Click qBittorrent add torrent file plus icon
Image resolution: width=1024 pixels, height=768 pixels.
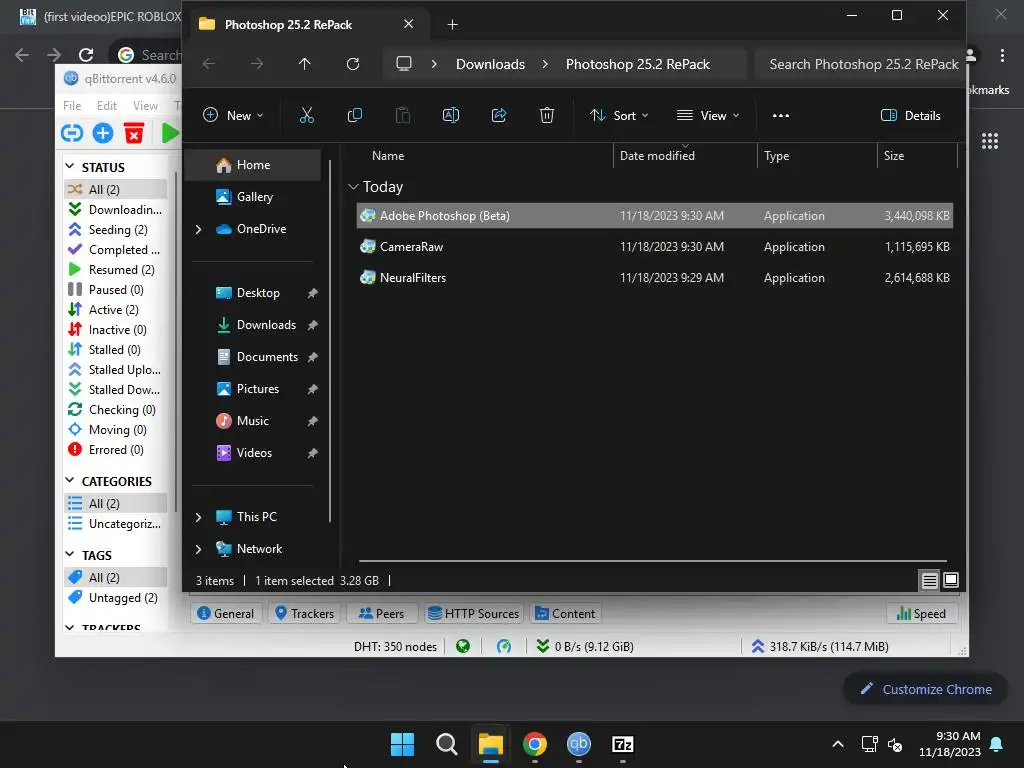coord(103,133)
